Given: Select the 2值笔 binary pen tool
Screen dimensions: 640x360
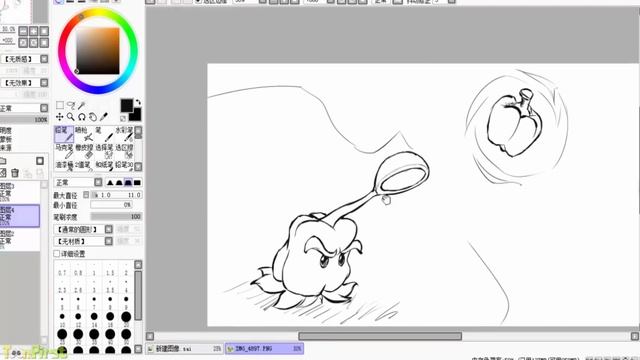Looking at the screenshot, I should coord(84,166).
